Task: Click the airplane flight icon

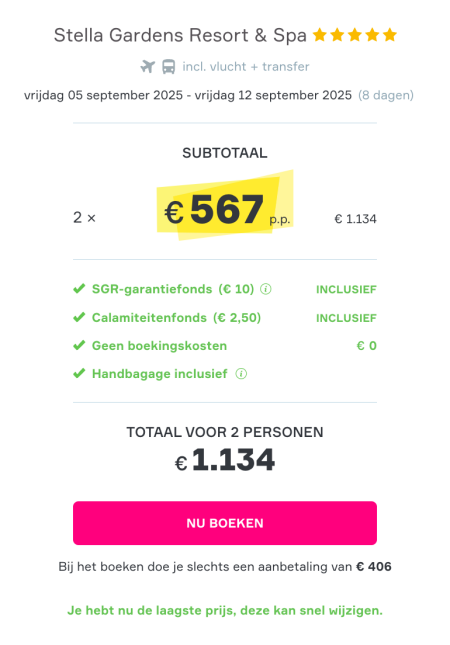Action: point(147,66)
